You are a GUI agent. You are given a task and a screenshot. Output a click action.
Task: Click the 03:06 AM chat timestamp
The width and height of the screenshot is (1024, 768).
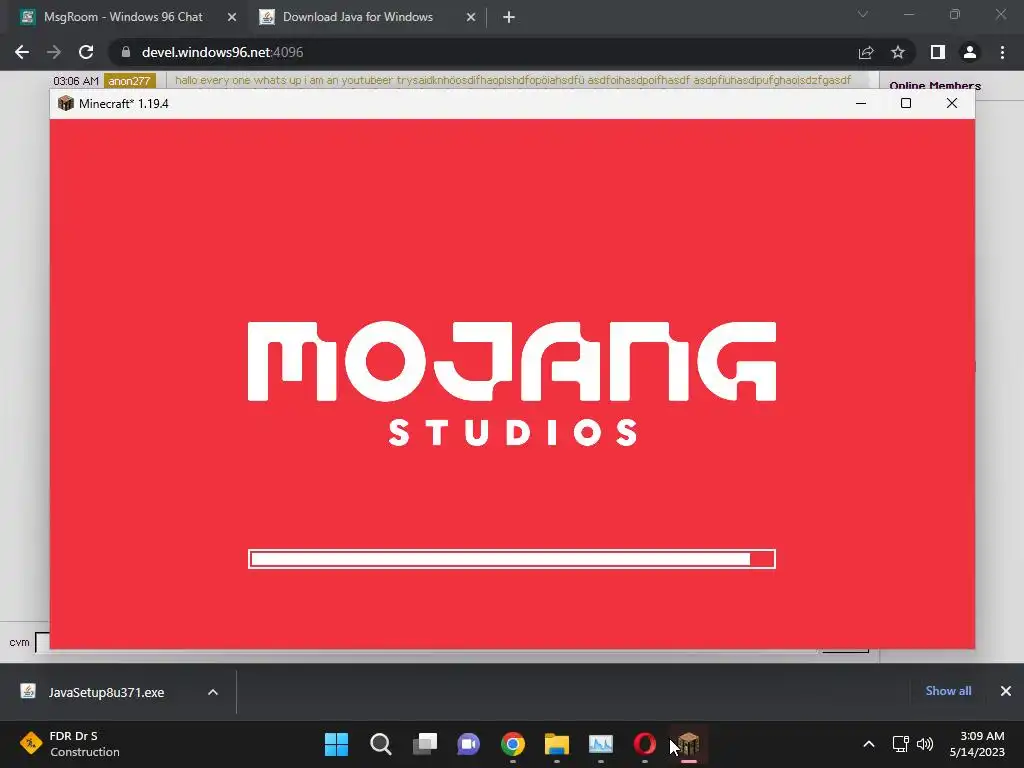[76, 81]
